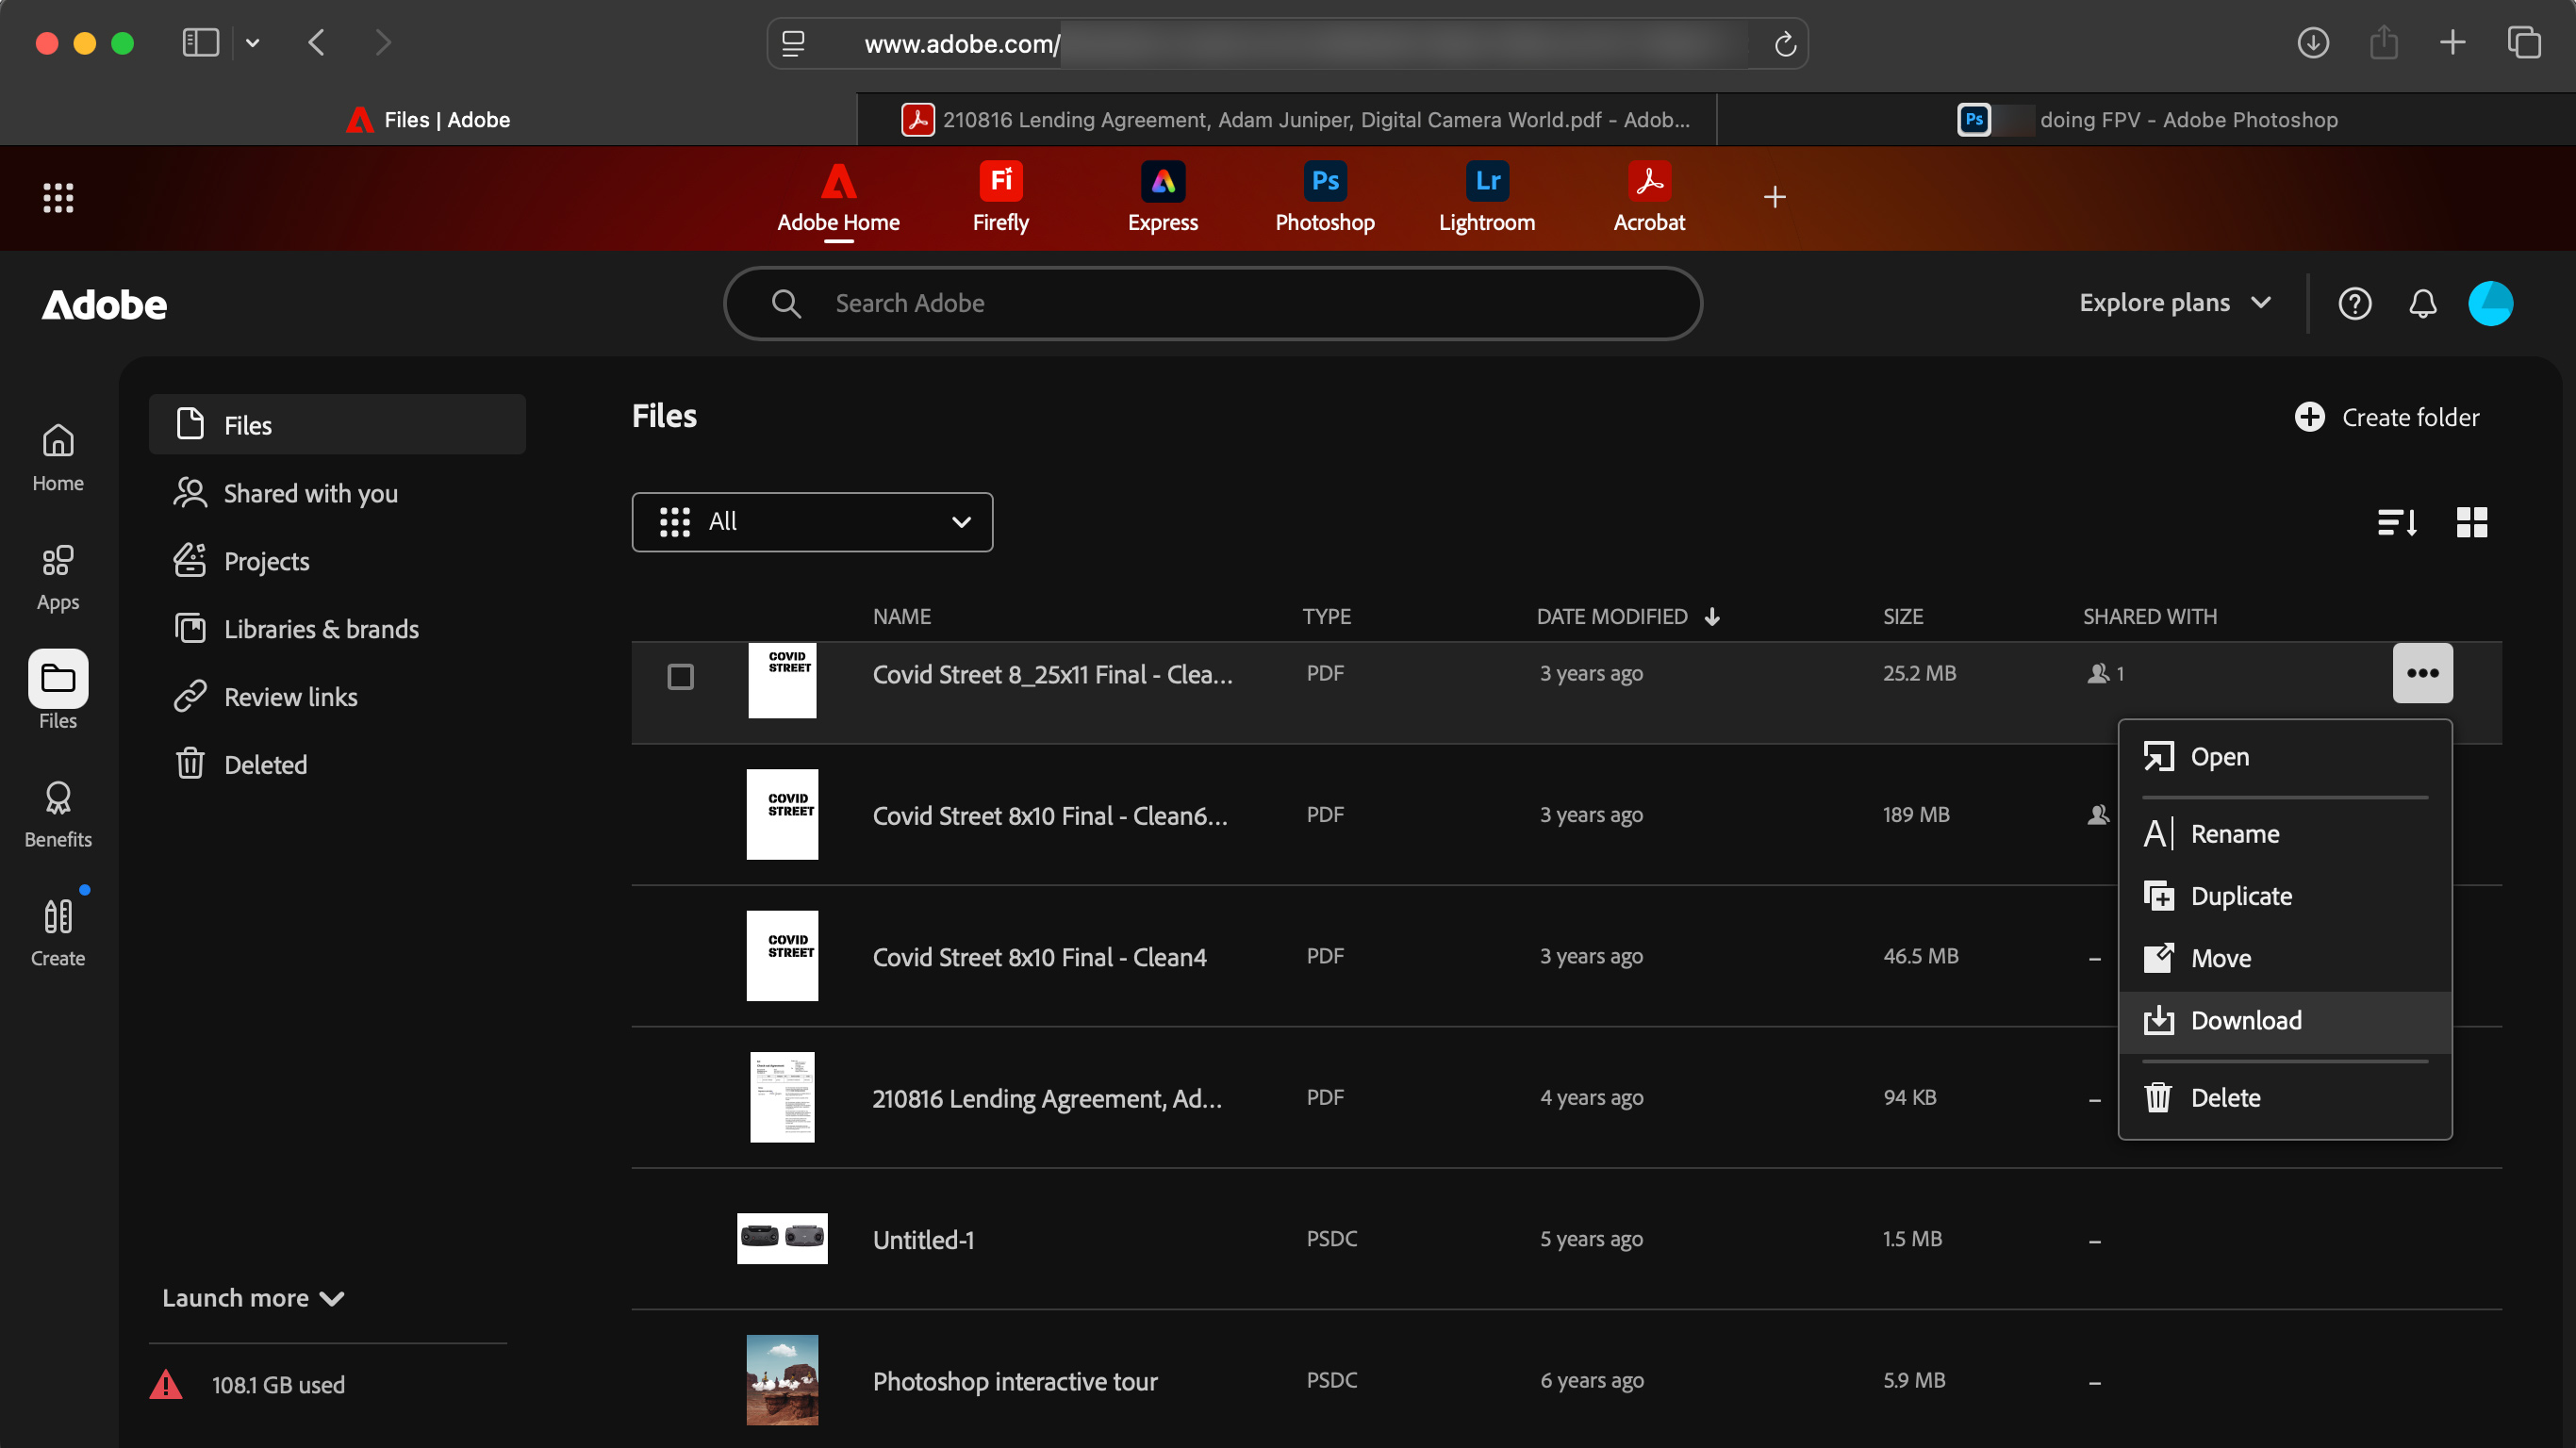Choose Download from the context menu
The height and width of the screenshot is (1448, 2576).
tap(2284, 1021)
